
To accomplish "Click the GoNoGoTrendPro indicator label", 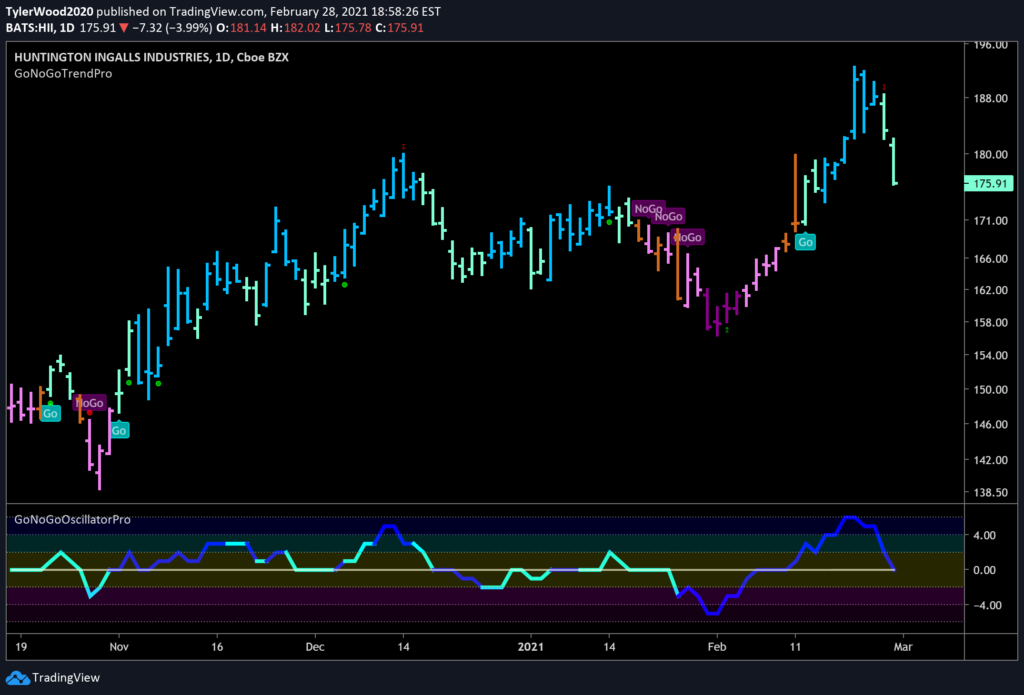I will click(x=63, y=74).
